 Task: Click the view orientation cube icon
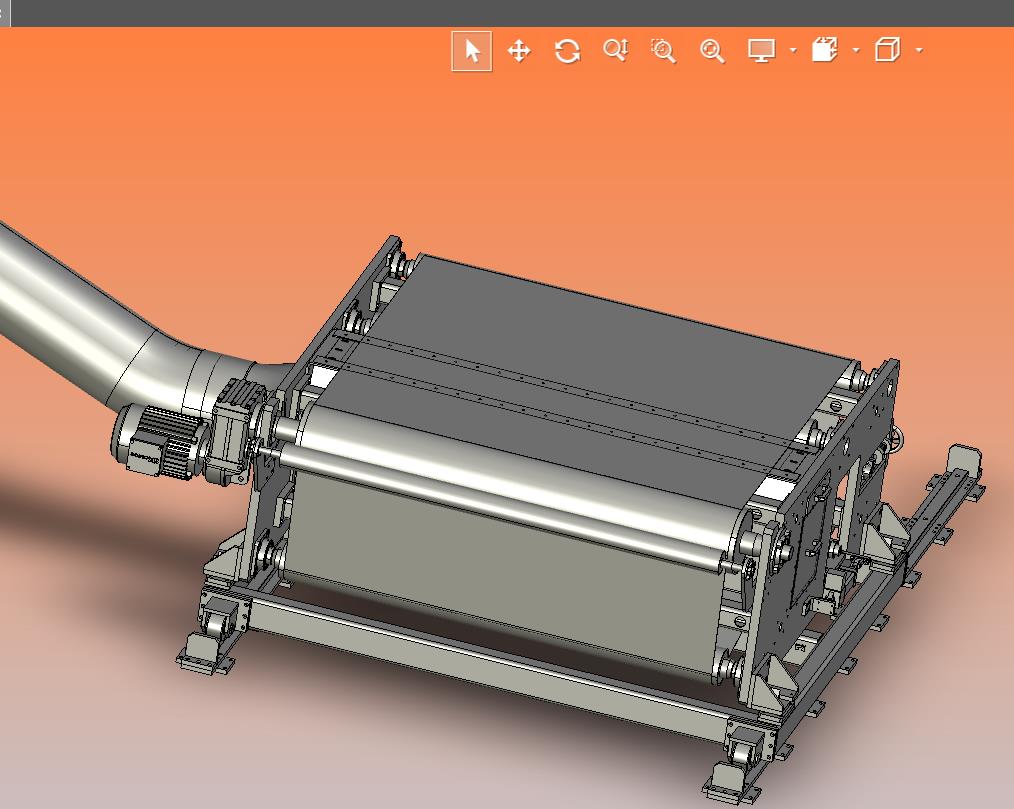(887, 50)
